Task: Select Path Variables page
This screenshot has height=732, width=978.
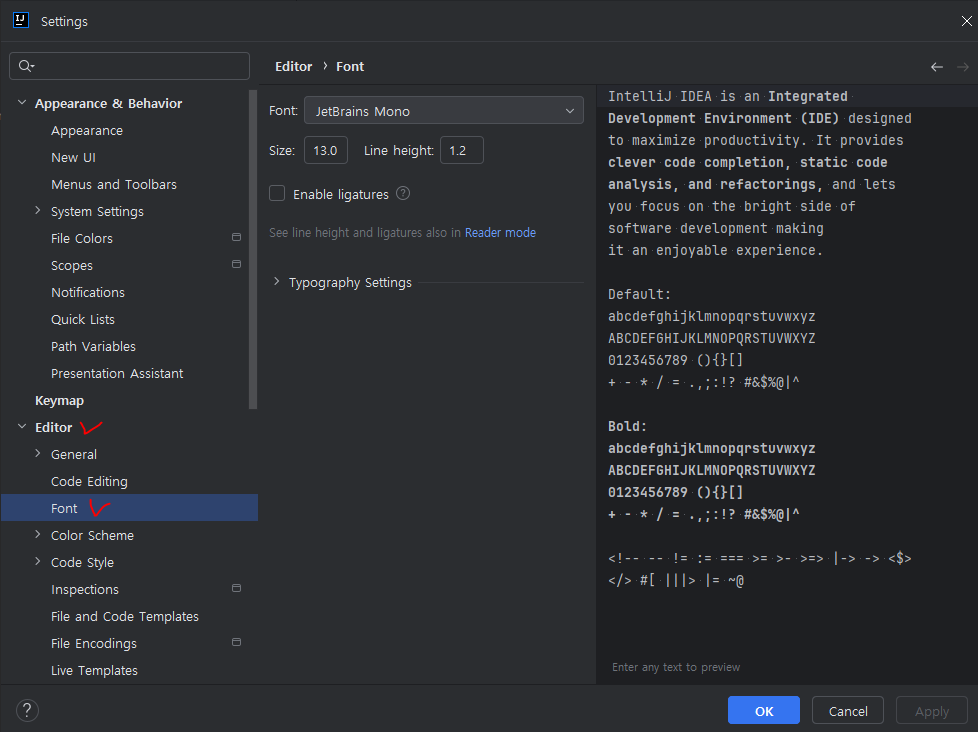Action: pos(93,346)
